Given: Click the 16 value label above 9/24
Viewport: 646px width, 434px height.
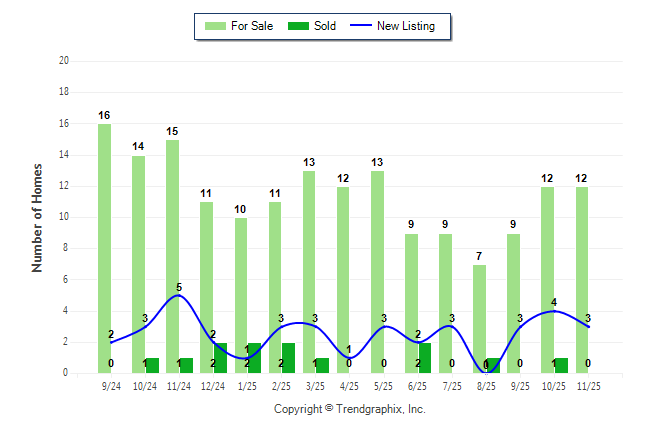Looking at the screenshot, I should [104, 116].
